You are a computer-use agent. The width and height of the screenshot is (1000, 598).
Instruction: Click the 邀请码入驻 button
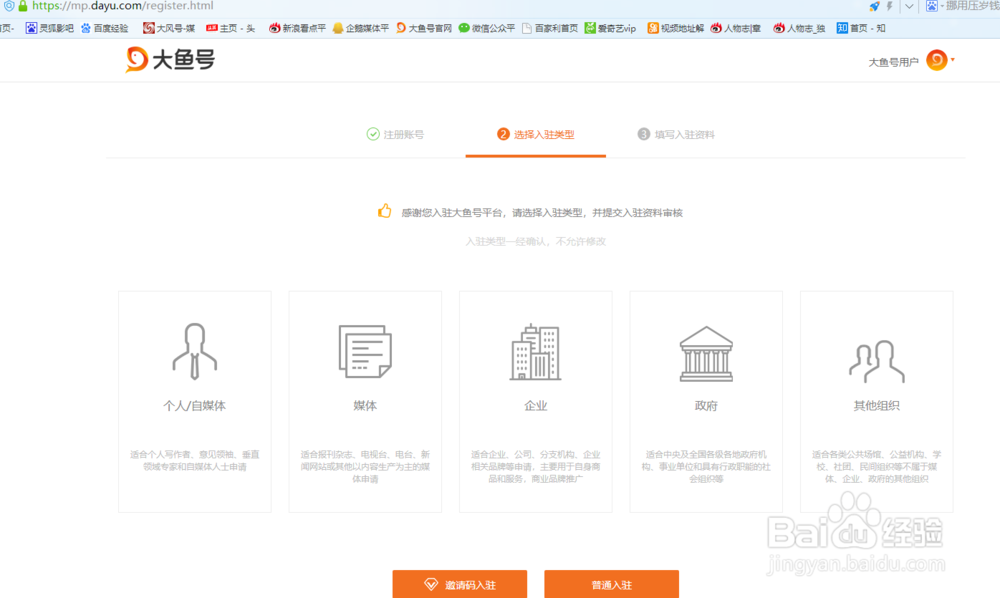tap(460, 584)
